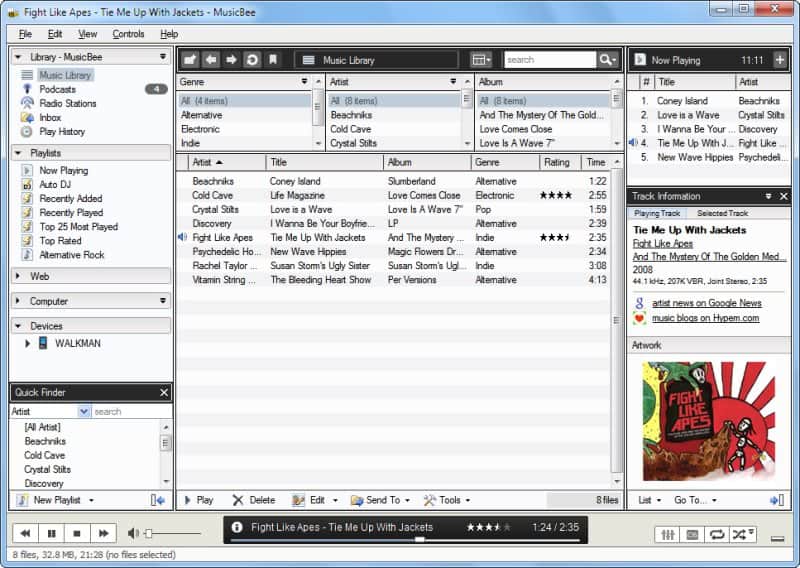This screenshot has height=568, width=800.
Task: Click the volume slider handle
Action: [149, 533]
